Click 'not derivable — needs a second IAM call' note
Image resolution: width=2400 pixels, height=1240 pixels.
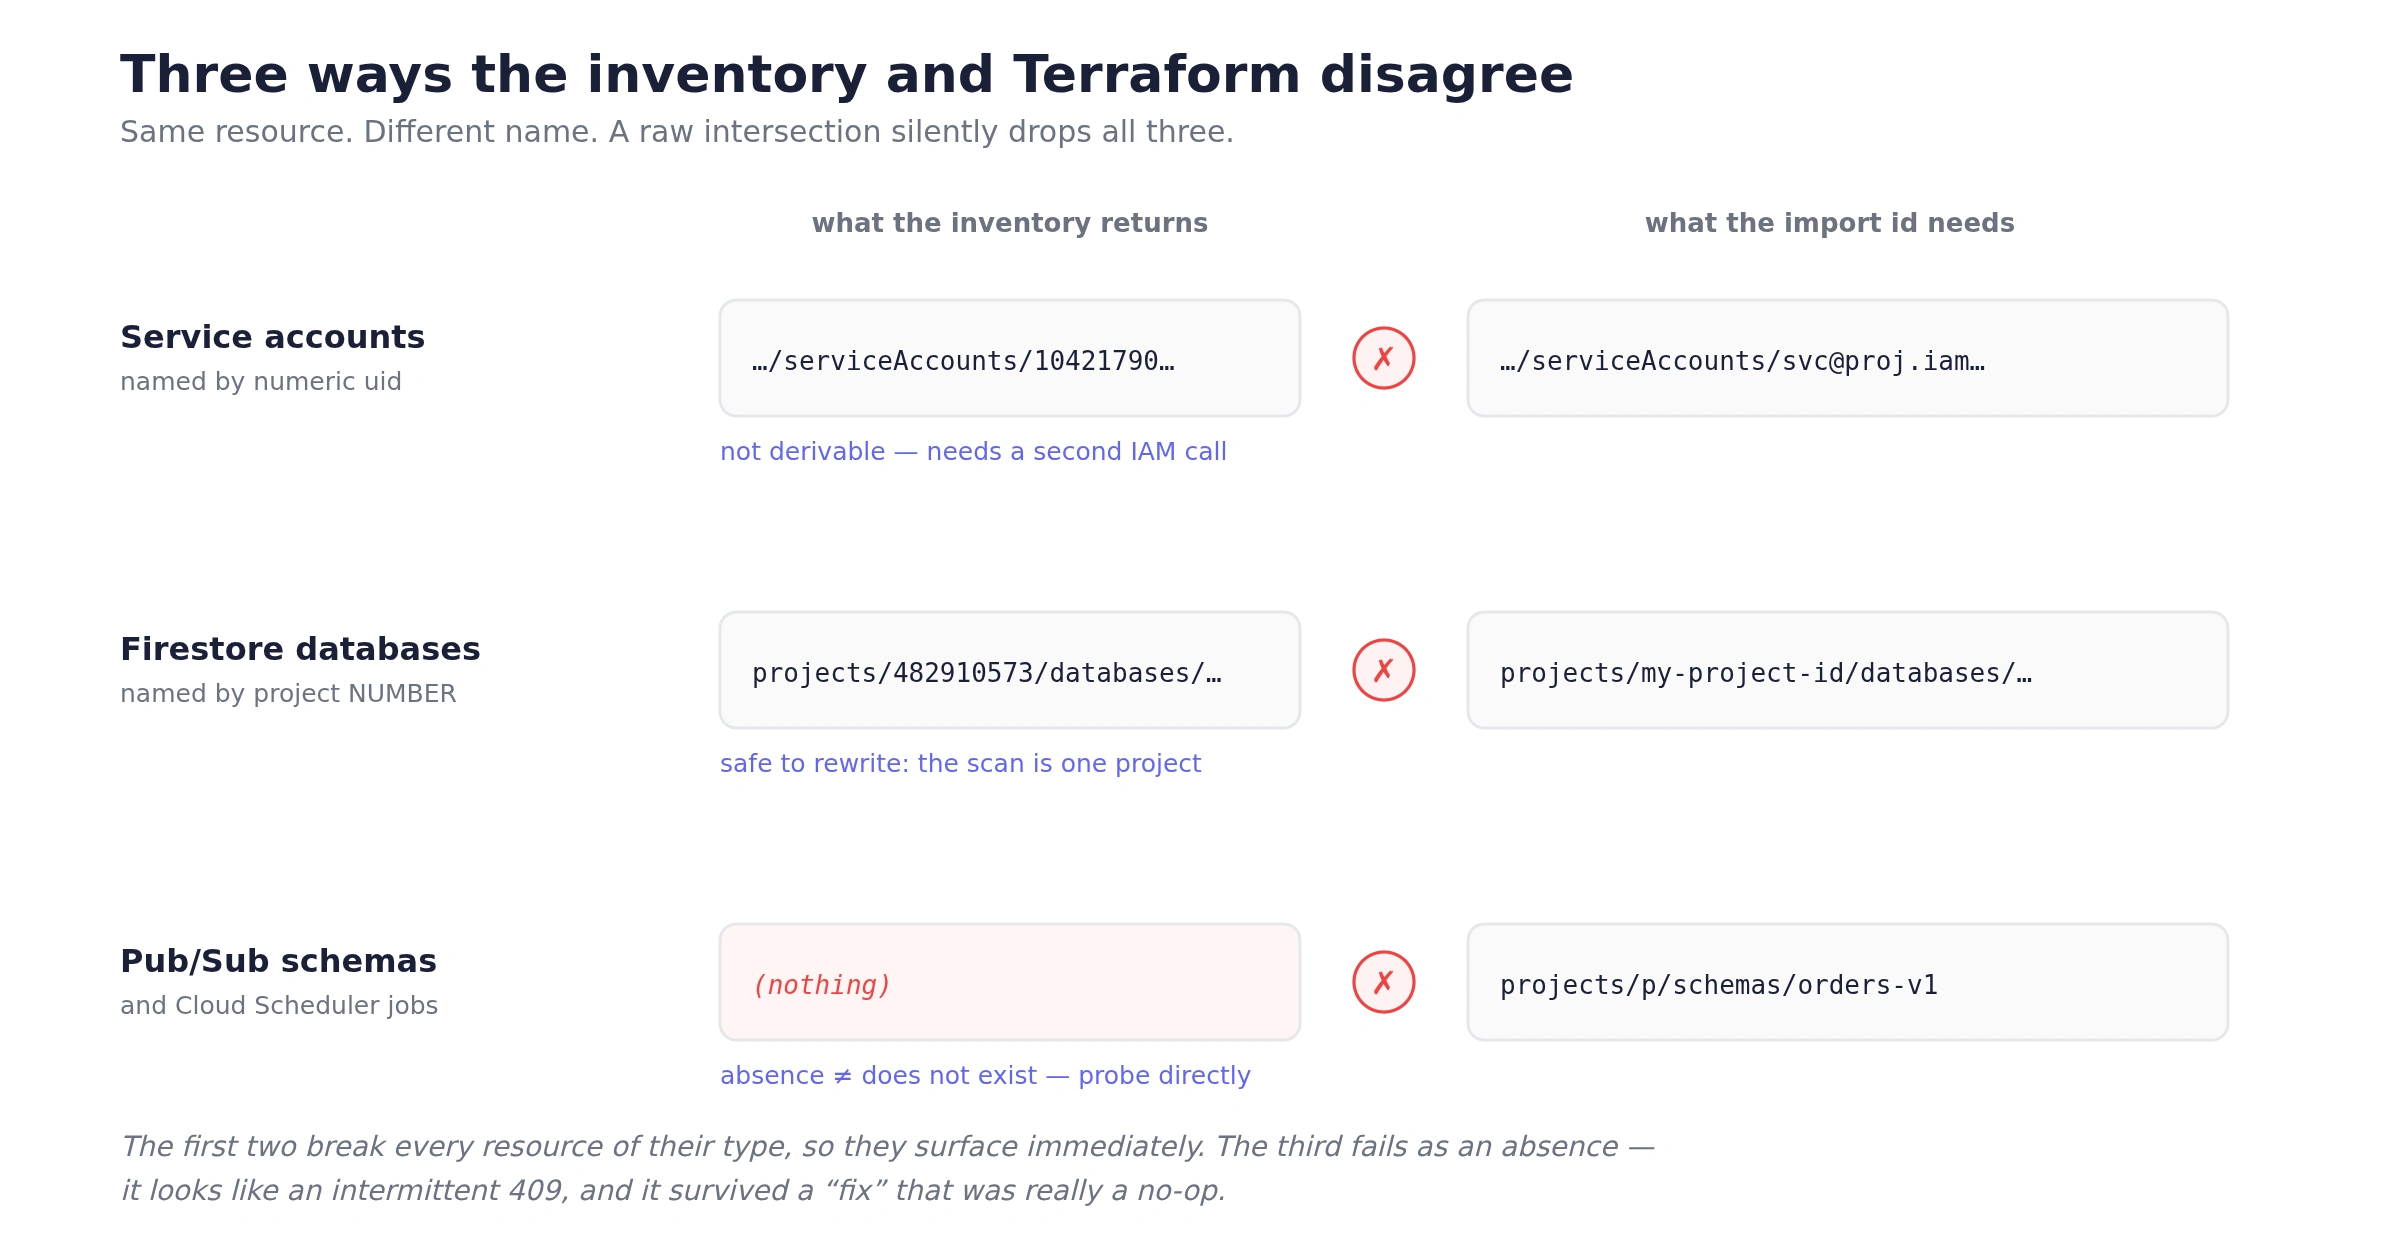click(973, 452)
